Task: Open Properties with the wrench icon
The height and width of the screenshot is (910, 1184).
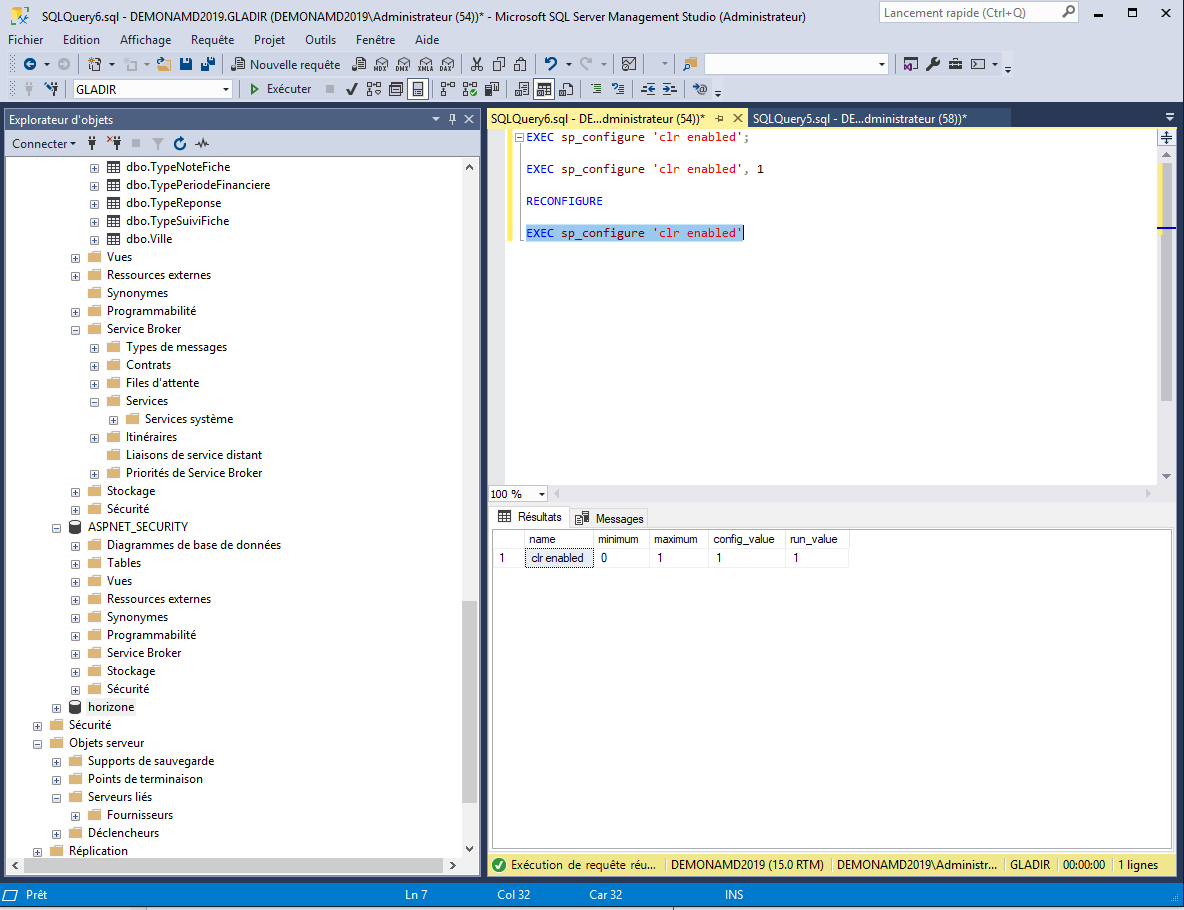Action: pyautogui.click(x=933, y=64)
